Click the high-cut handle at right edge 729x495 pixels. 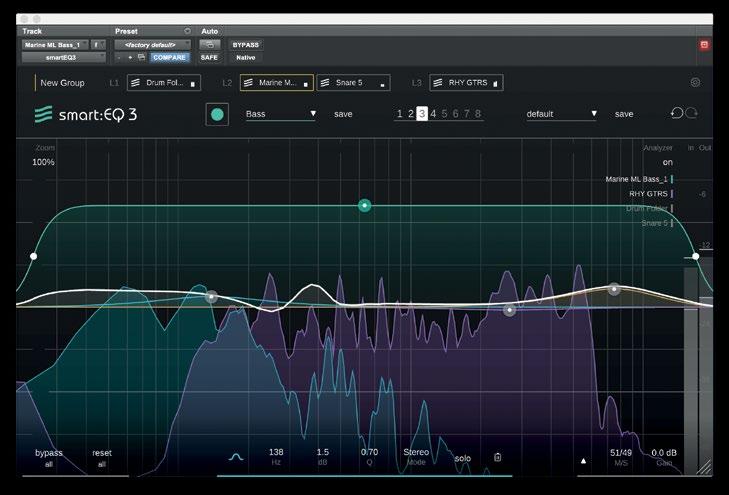click(696, 256)
